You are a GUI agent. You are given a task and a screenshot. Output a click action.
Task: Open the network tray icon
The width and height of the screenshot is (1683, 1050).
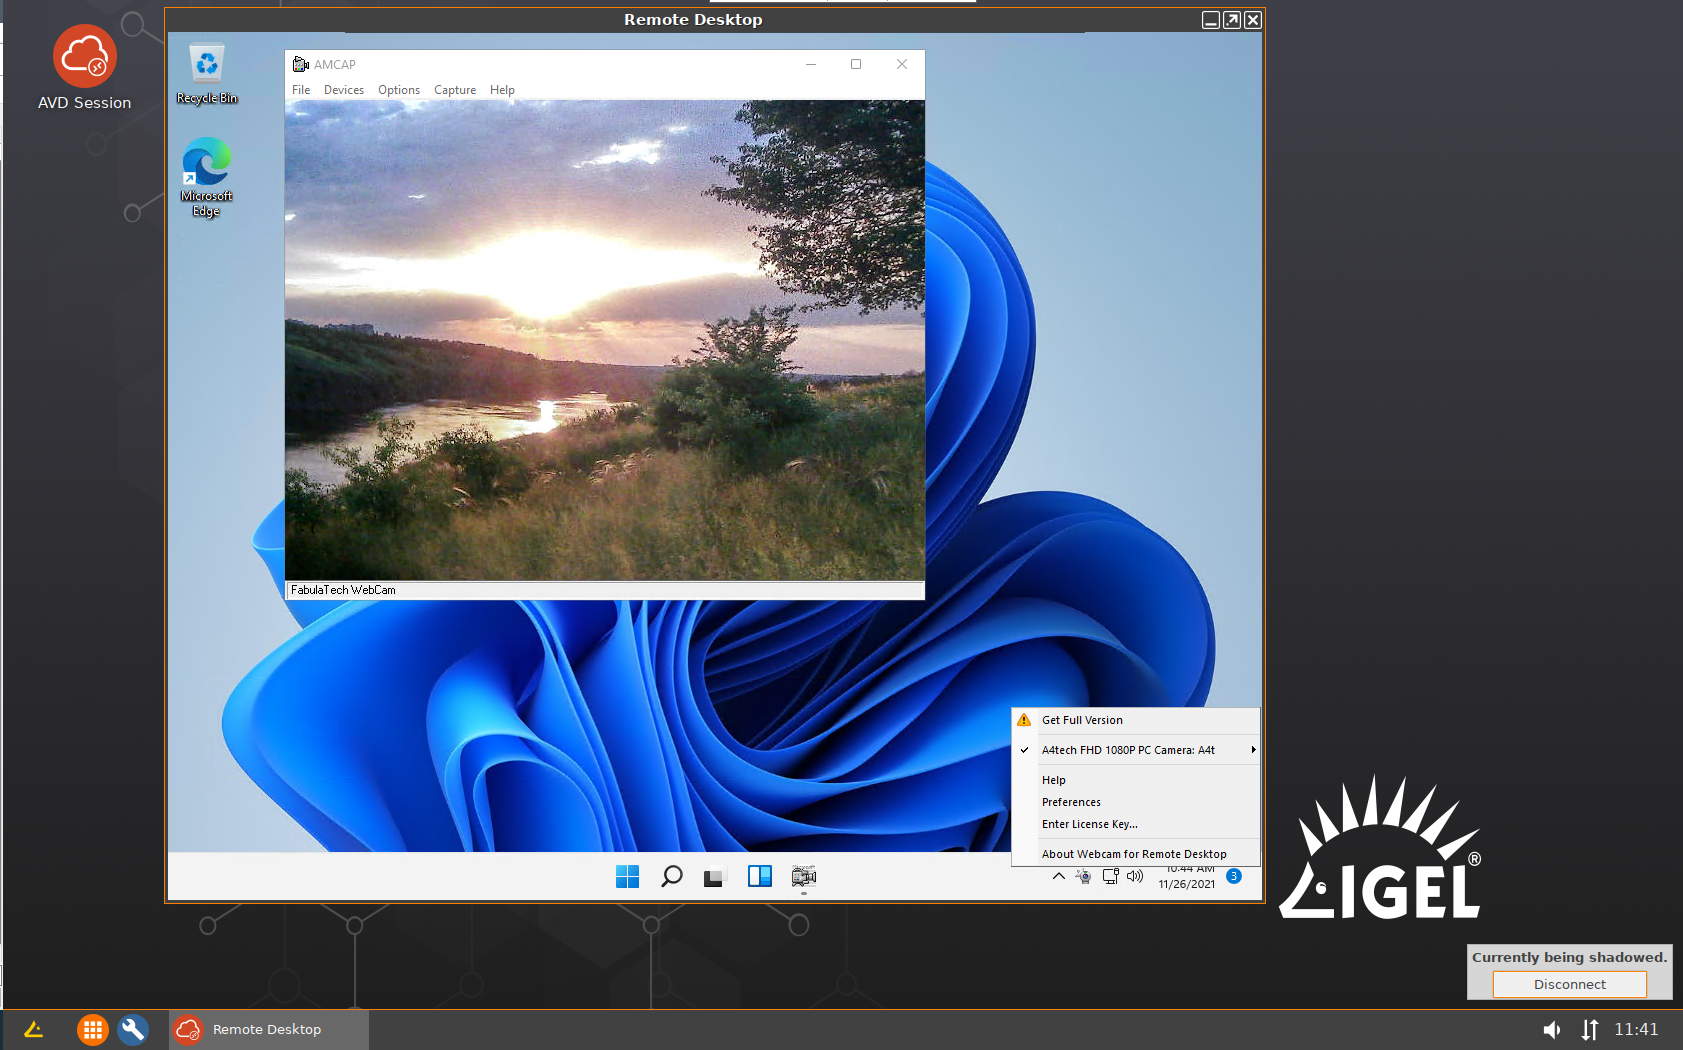pyautogui.click(x=1110, y=876)
